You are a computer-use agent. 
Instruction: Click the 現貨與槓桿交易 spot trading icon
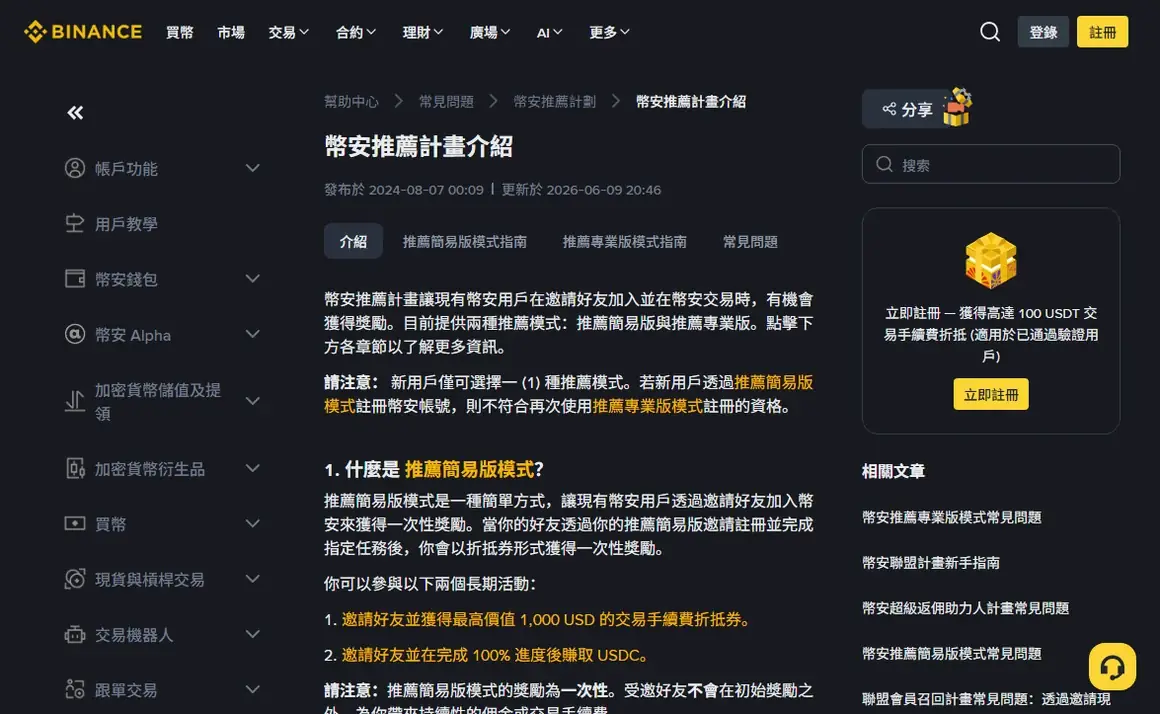click(x=75, y=579)
